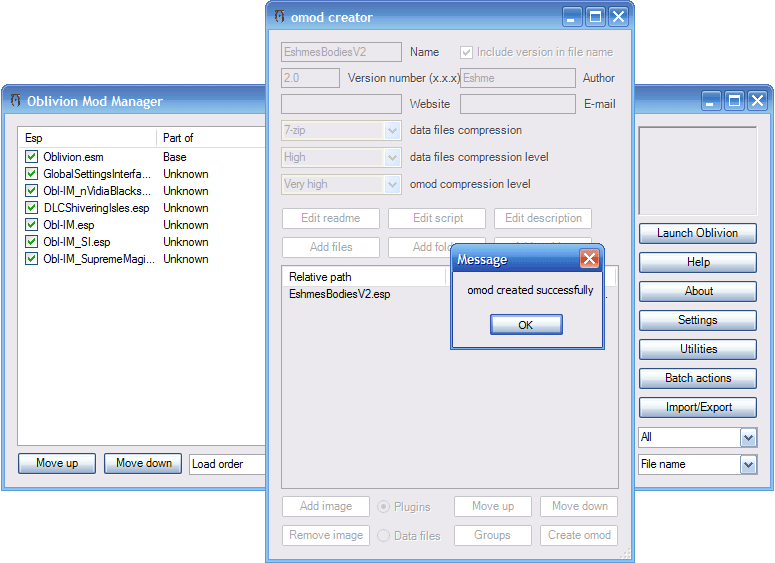Toggle the Obl-IM_SupremeMagi... checkbox
This screenshot has height=563, width=775.
pos(32,259)
